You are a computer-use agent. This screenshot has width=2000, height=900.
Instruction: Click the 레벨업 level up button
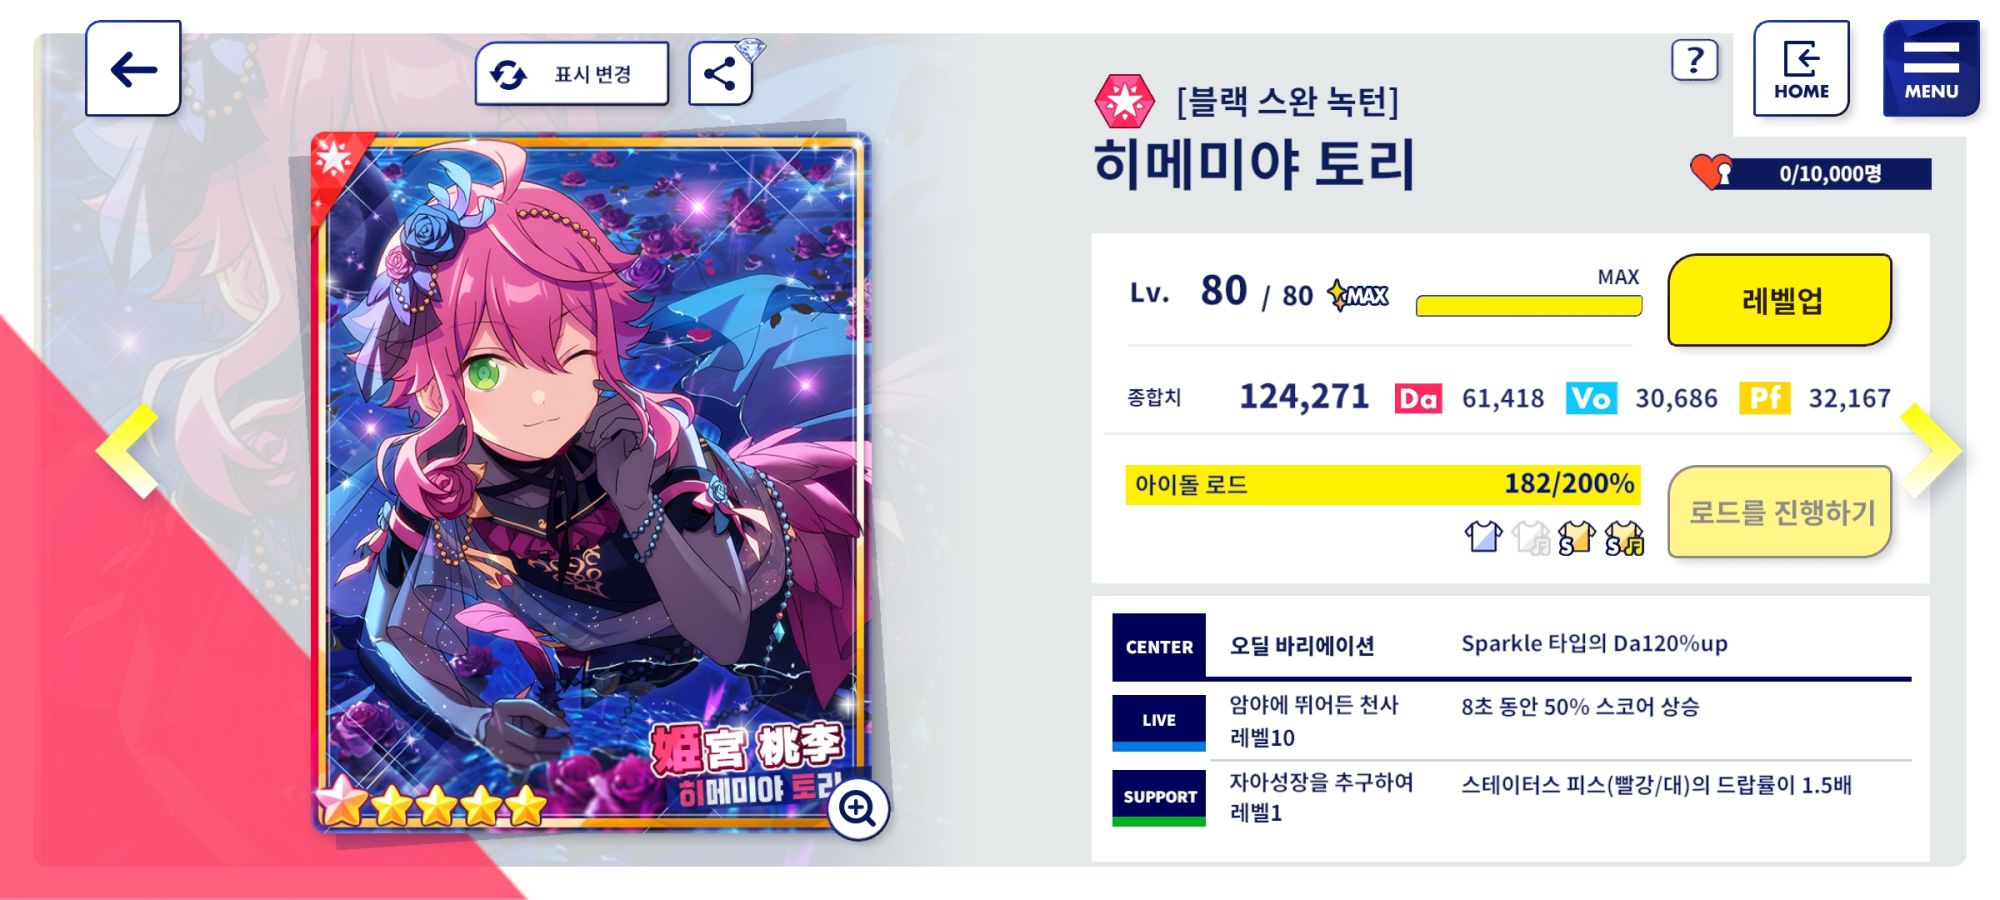pos(1780,300)
